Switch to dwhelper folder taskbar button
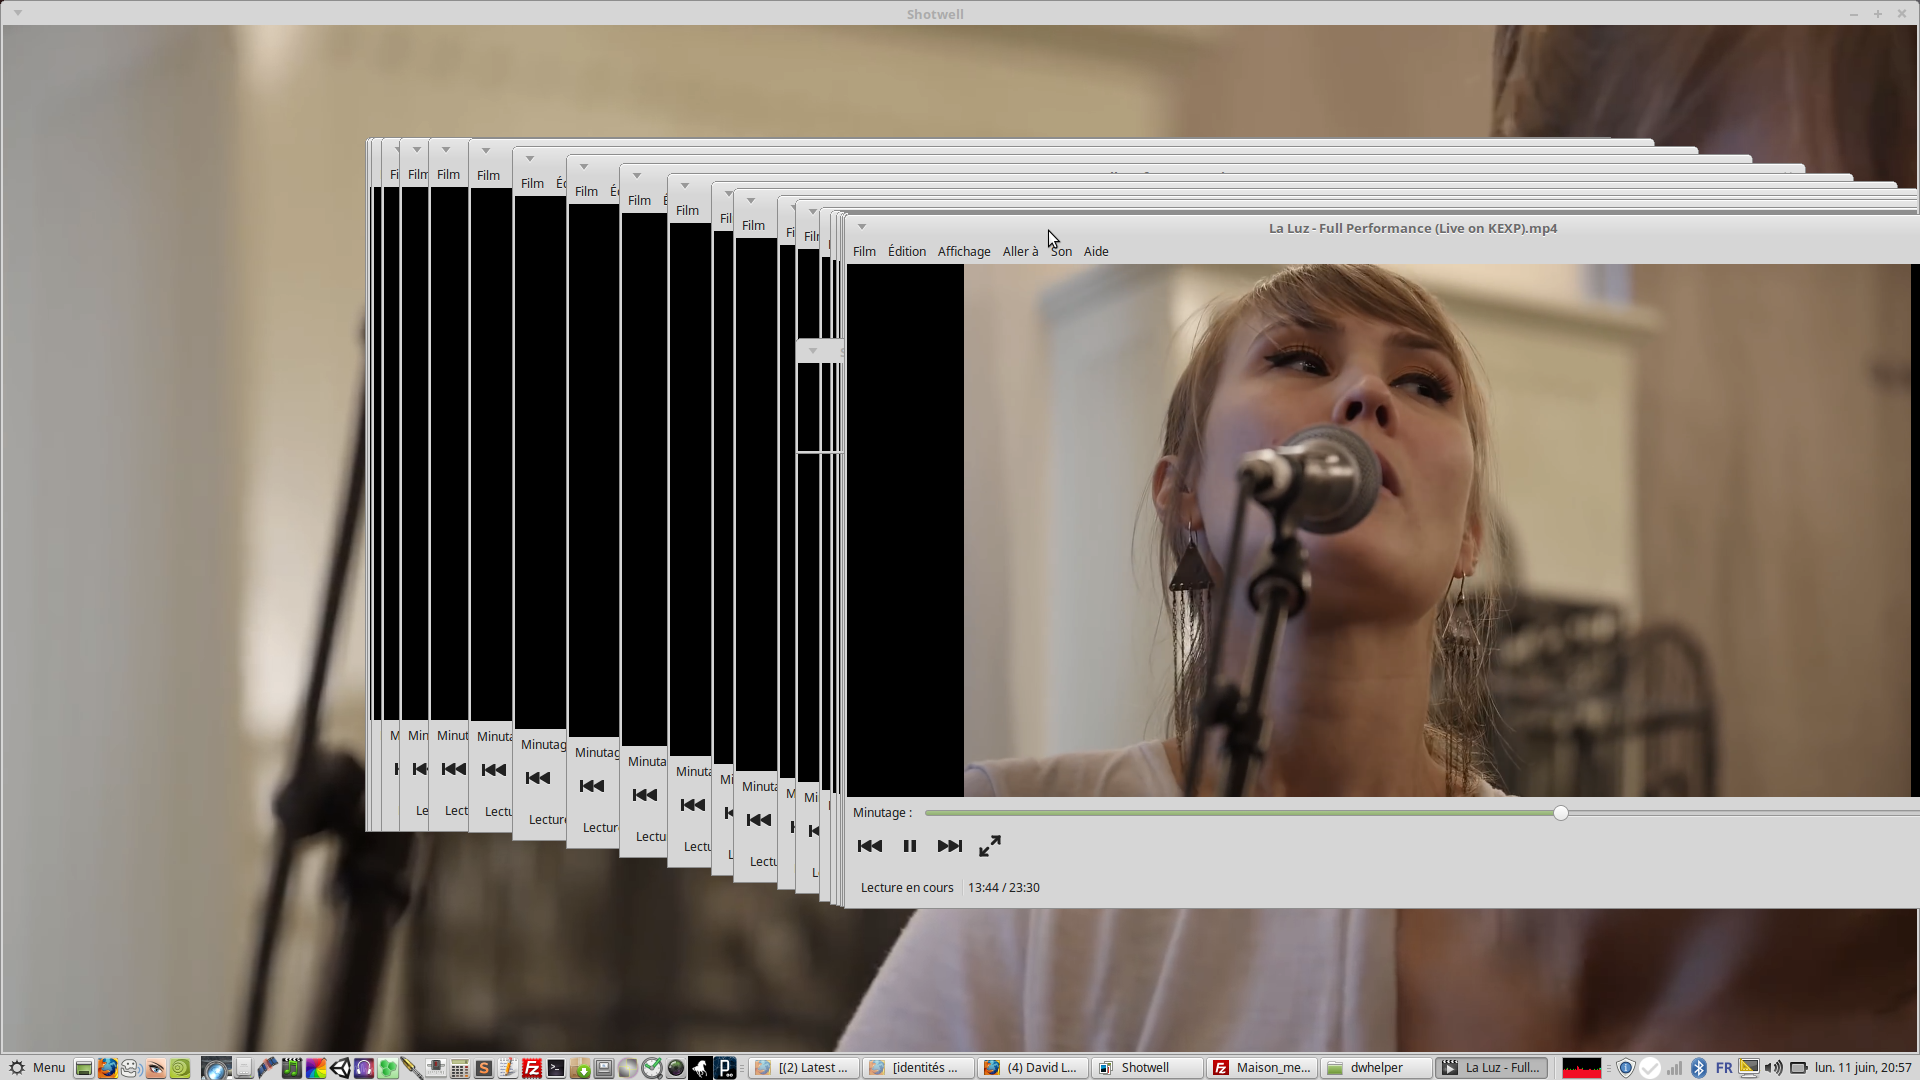Viewport: 1920px width, 1080px height. (1376, 1068)
